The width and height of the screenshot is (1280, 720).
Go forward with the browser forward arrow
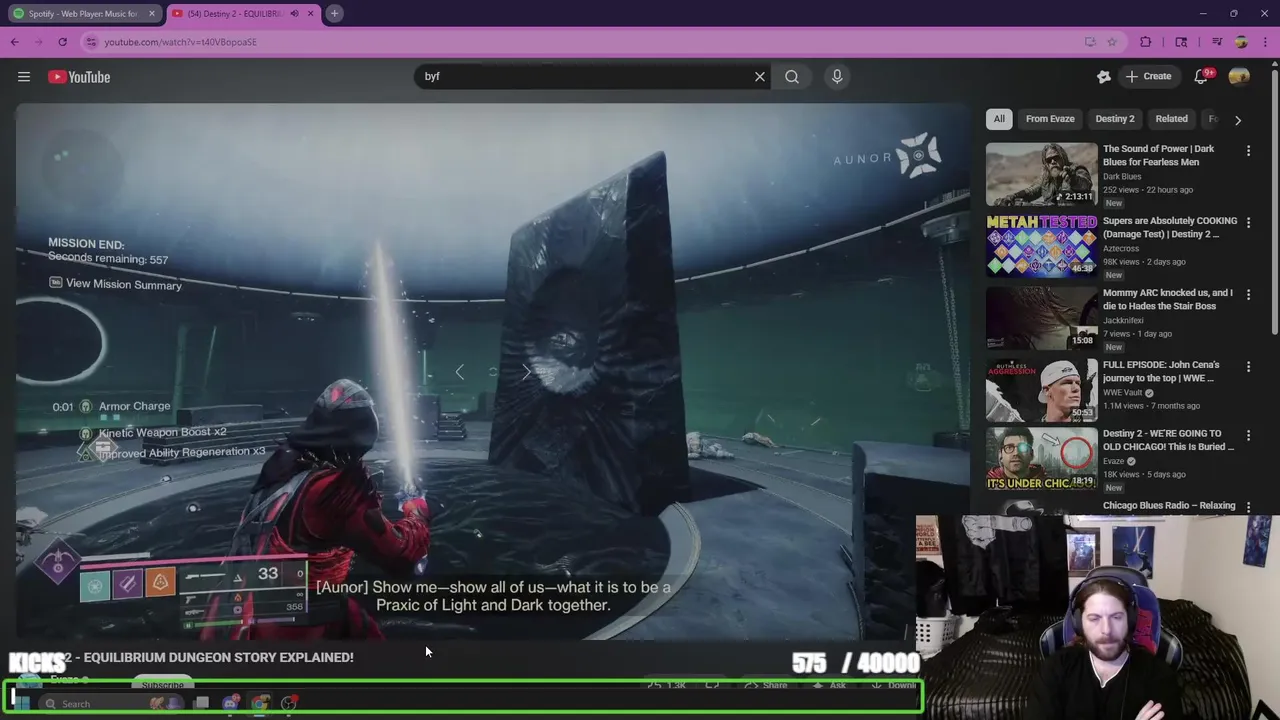[x=39, y=42]
